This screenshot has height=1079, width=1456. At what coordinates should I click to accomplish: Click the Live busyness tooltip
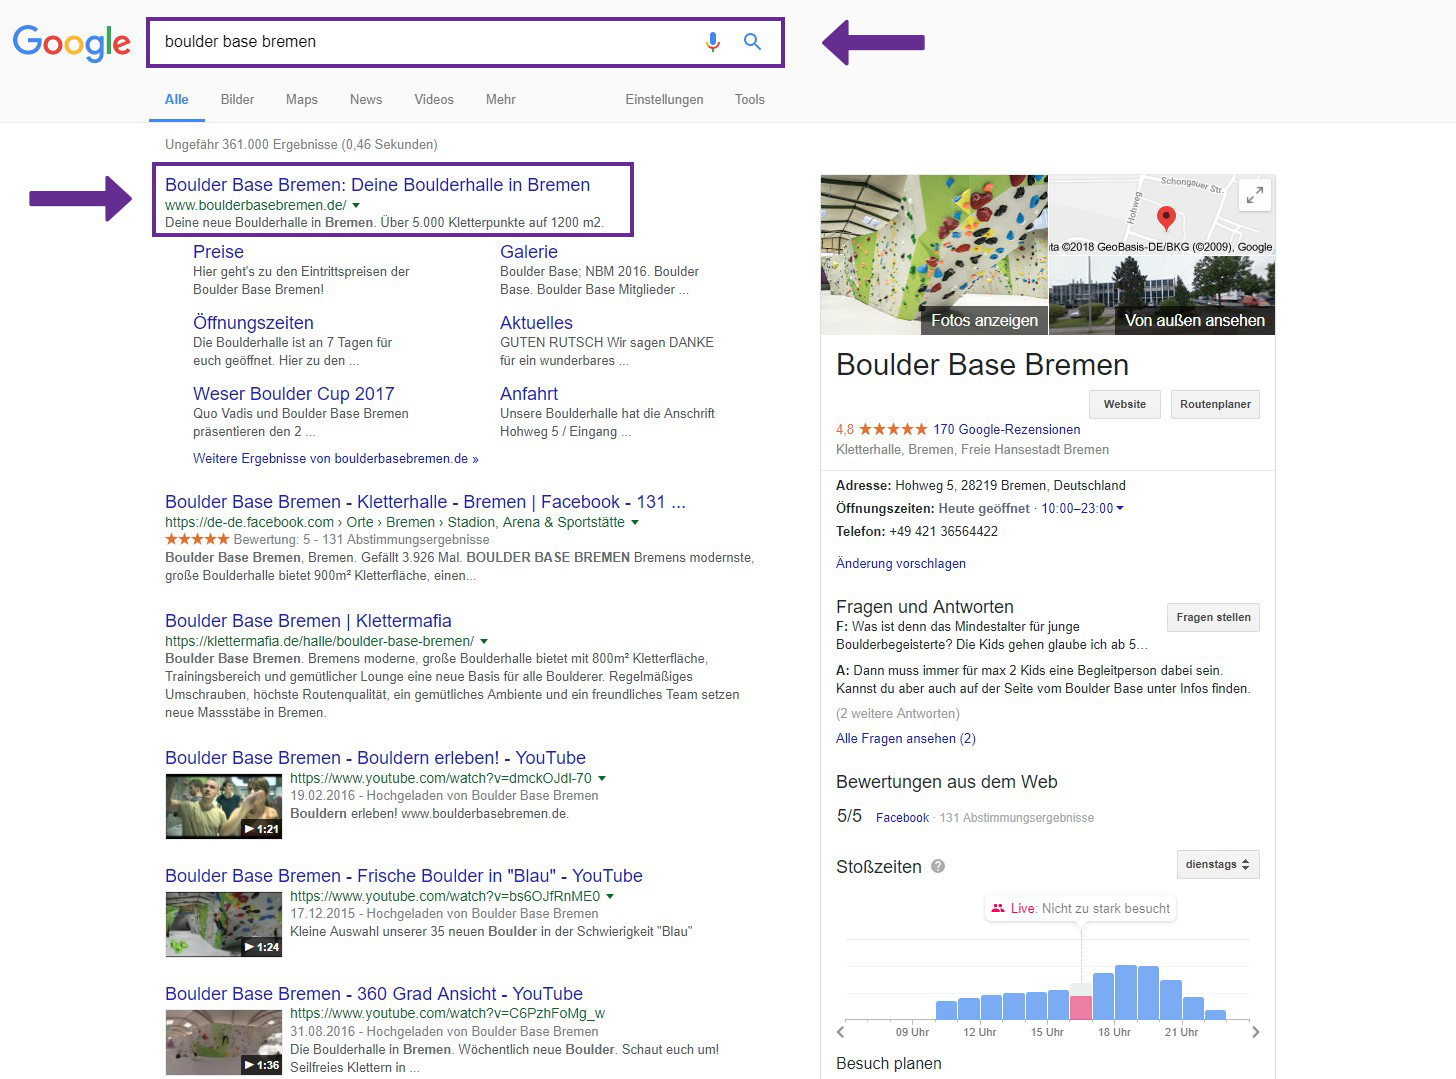pyautogui.click(x=1080, y=908)
